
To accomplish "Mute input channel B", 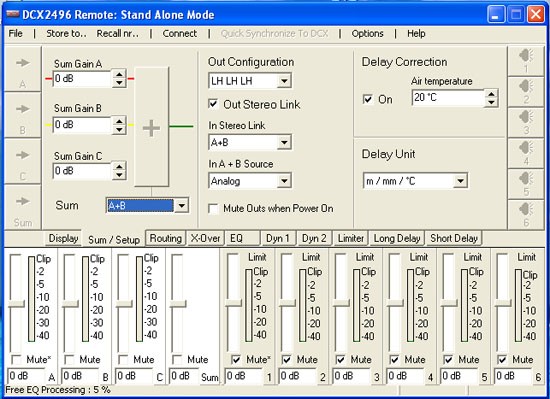I will [x=69, y=359].
